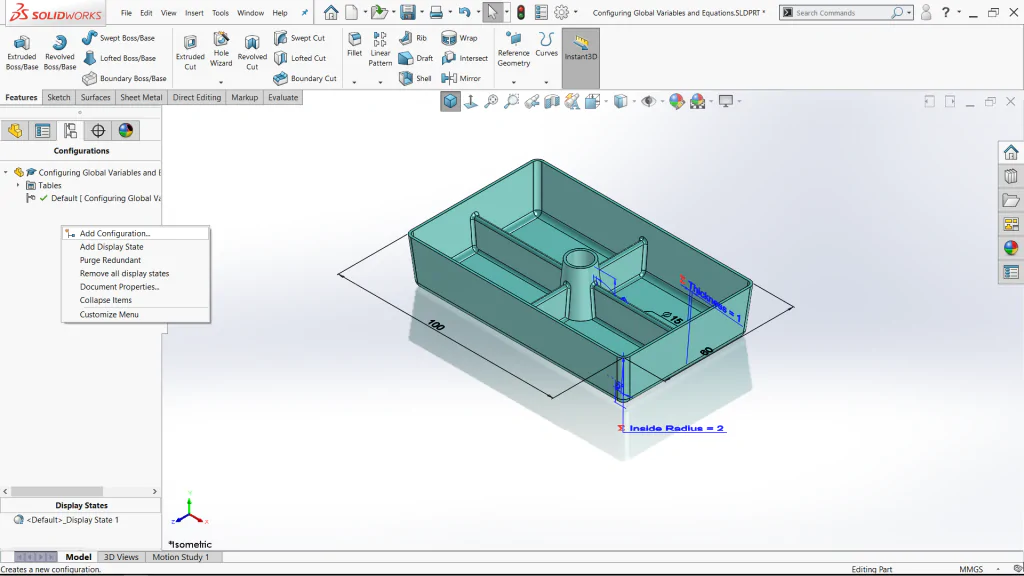Image resolution: width=1024 pixels, height=576 pixels.
Task: Select the Extruded Cut tool
Action: [x=190, y=52]
